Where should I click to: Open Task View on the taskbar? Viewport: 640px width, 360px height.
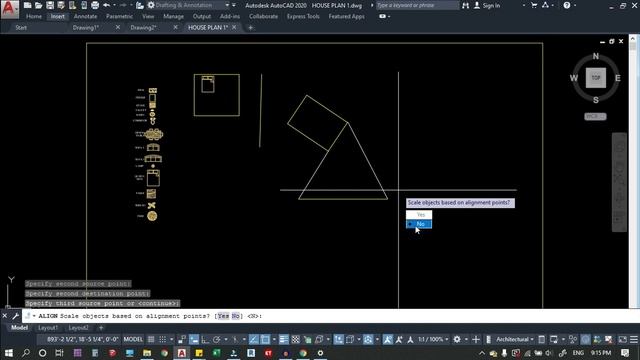point(60,353)
